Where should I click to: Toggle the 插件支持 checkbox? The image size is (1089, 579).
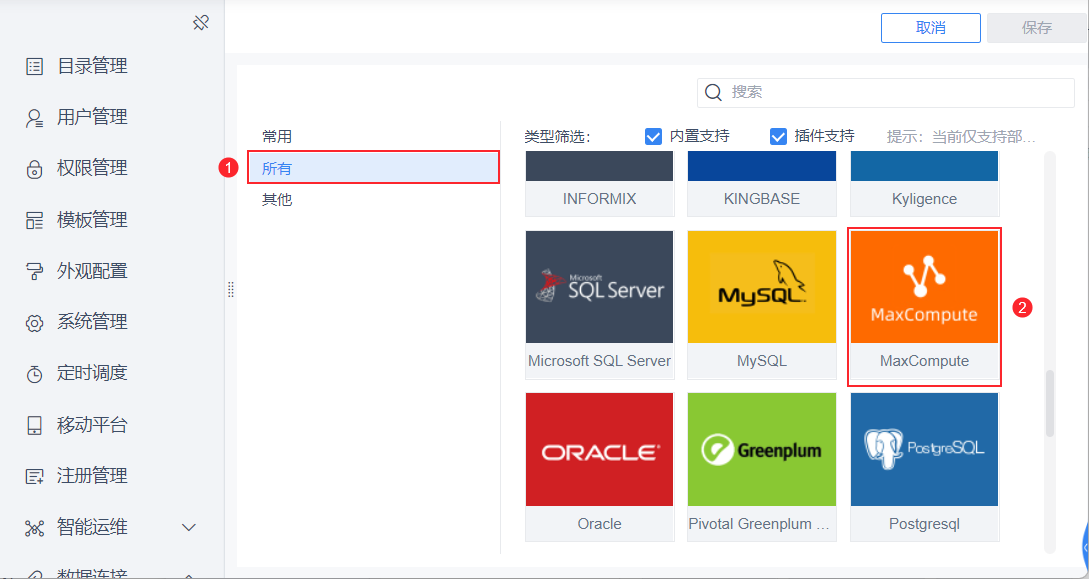[778, 136]
